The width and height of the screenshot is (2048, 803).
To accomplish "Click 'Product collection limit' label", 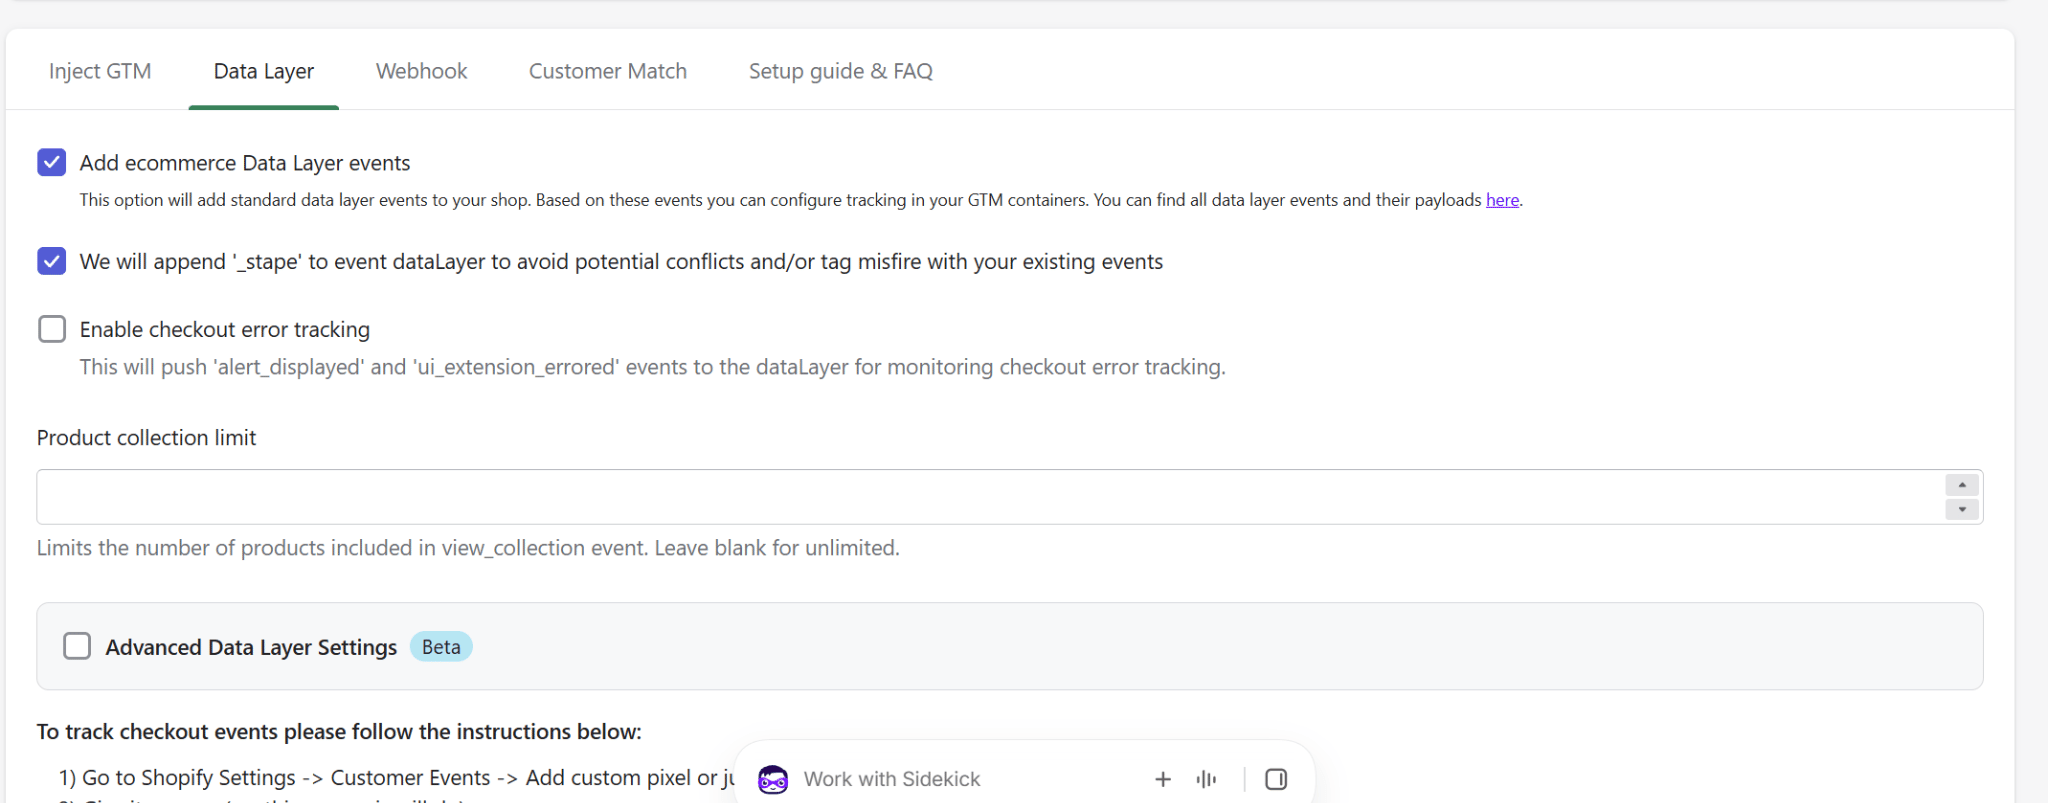I will point(146,438).
